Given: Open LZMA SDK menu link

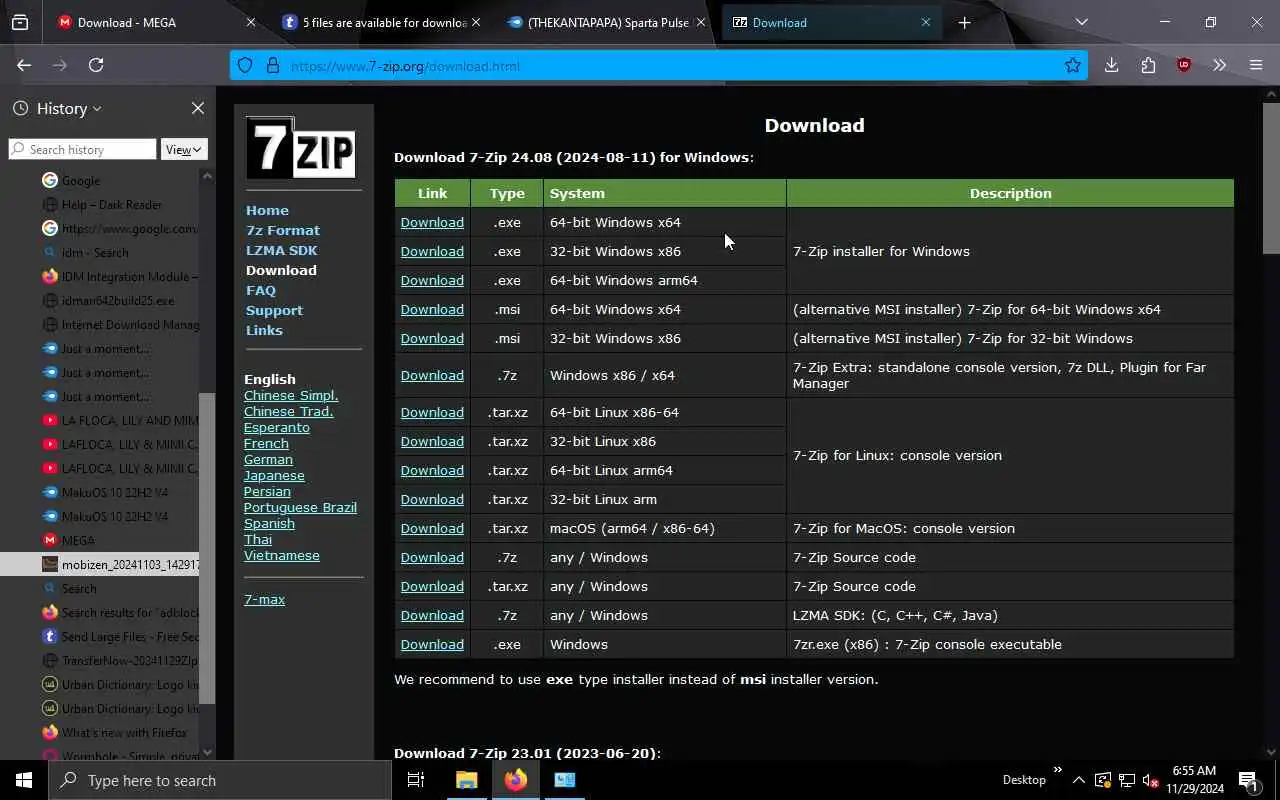Looking at the screenshot, I should 282,250.
